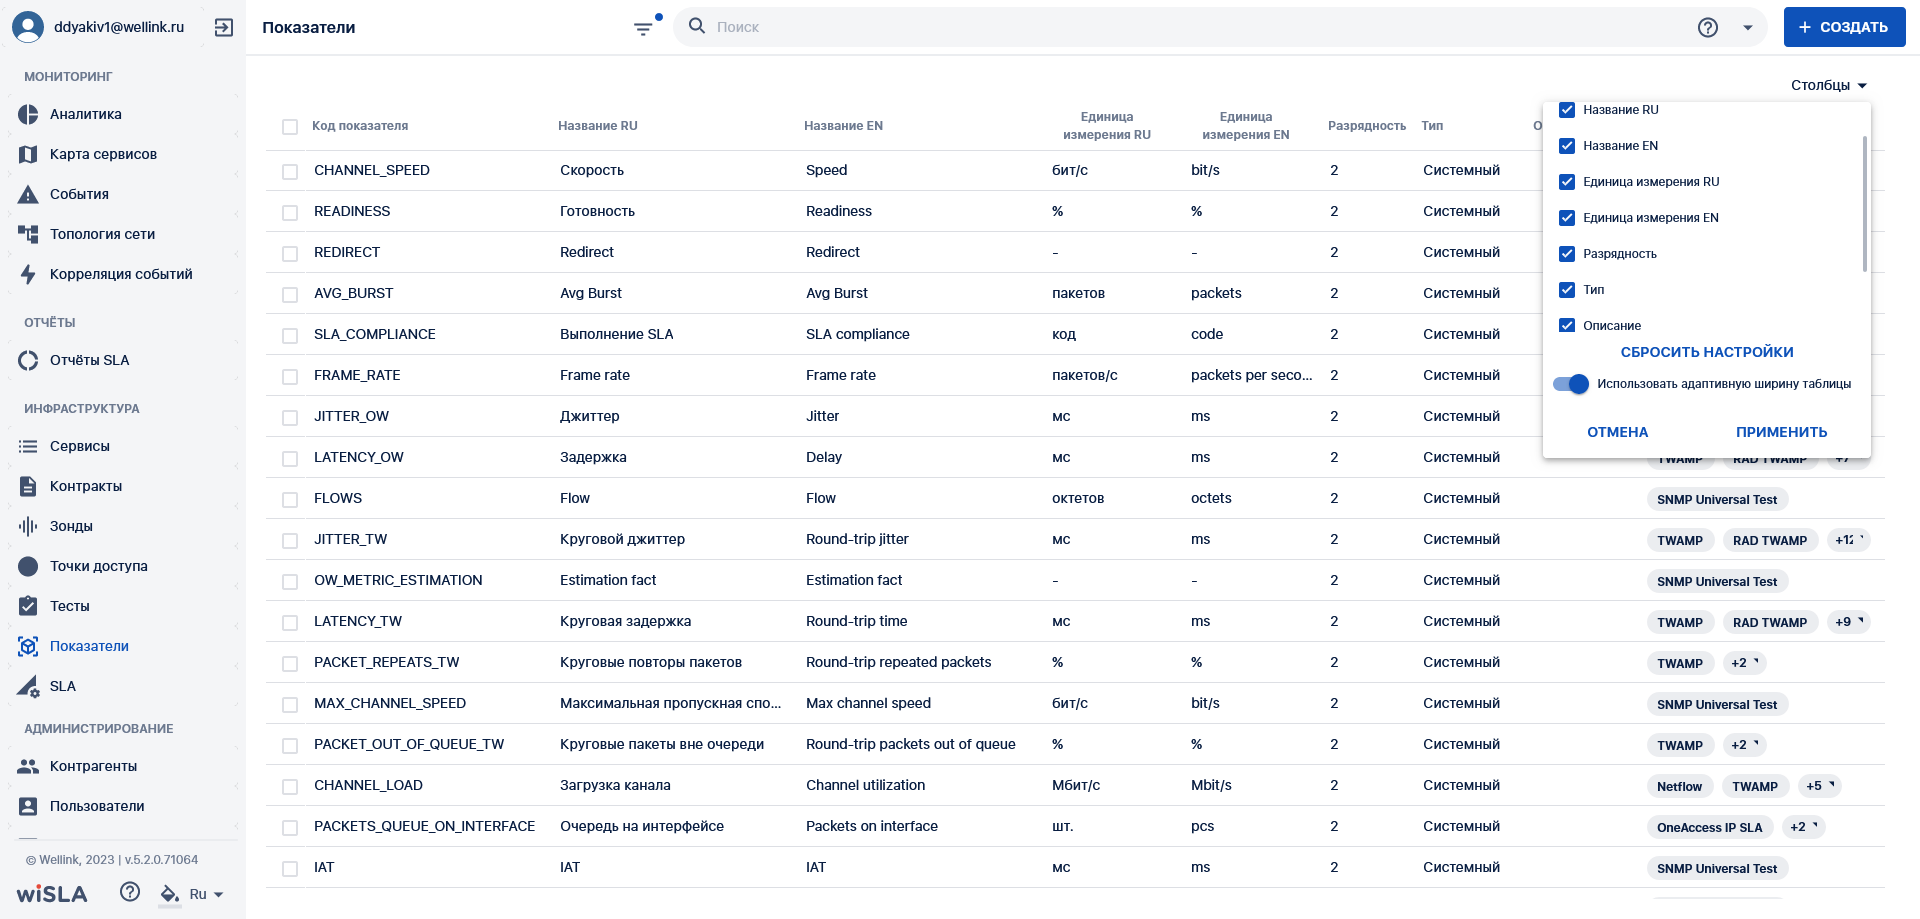Uncheck Единица измерения RU column checkbox

click(1567, 182)
